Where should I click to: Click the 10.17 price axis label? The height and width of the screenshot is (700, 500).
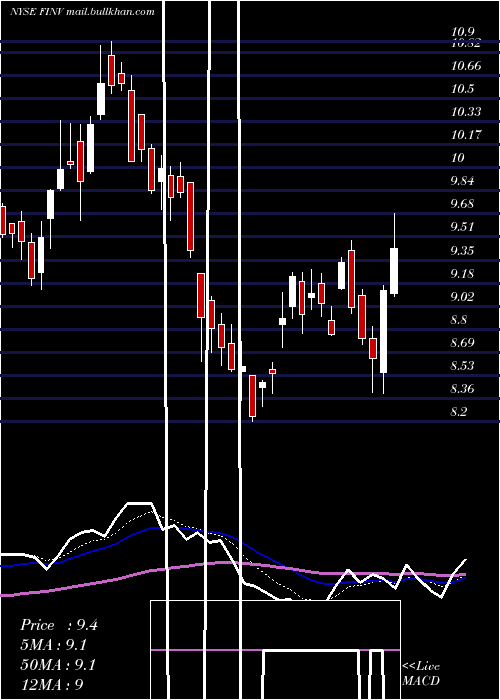point(466,134)
